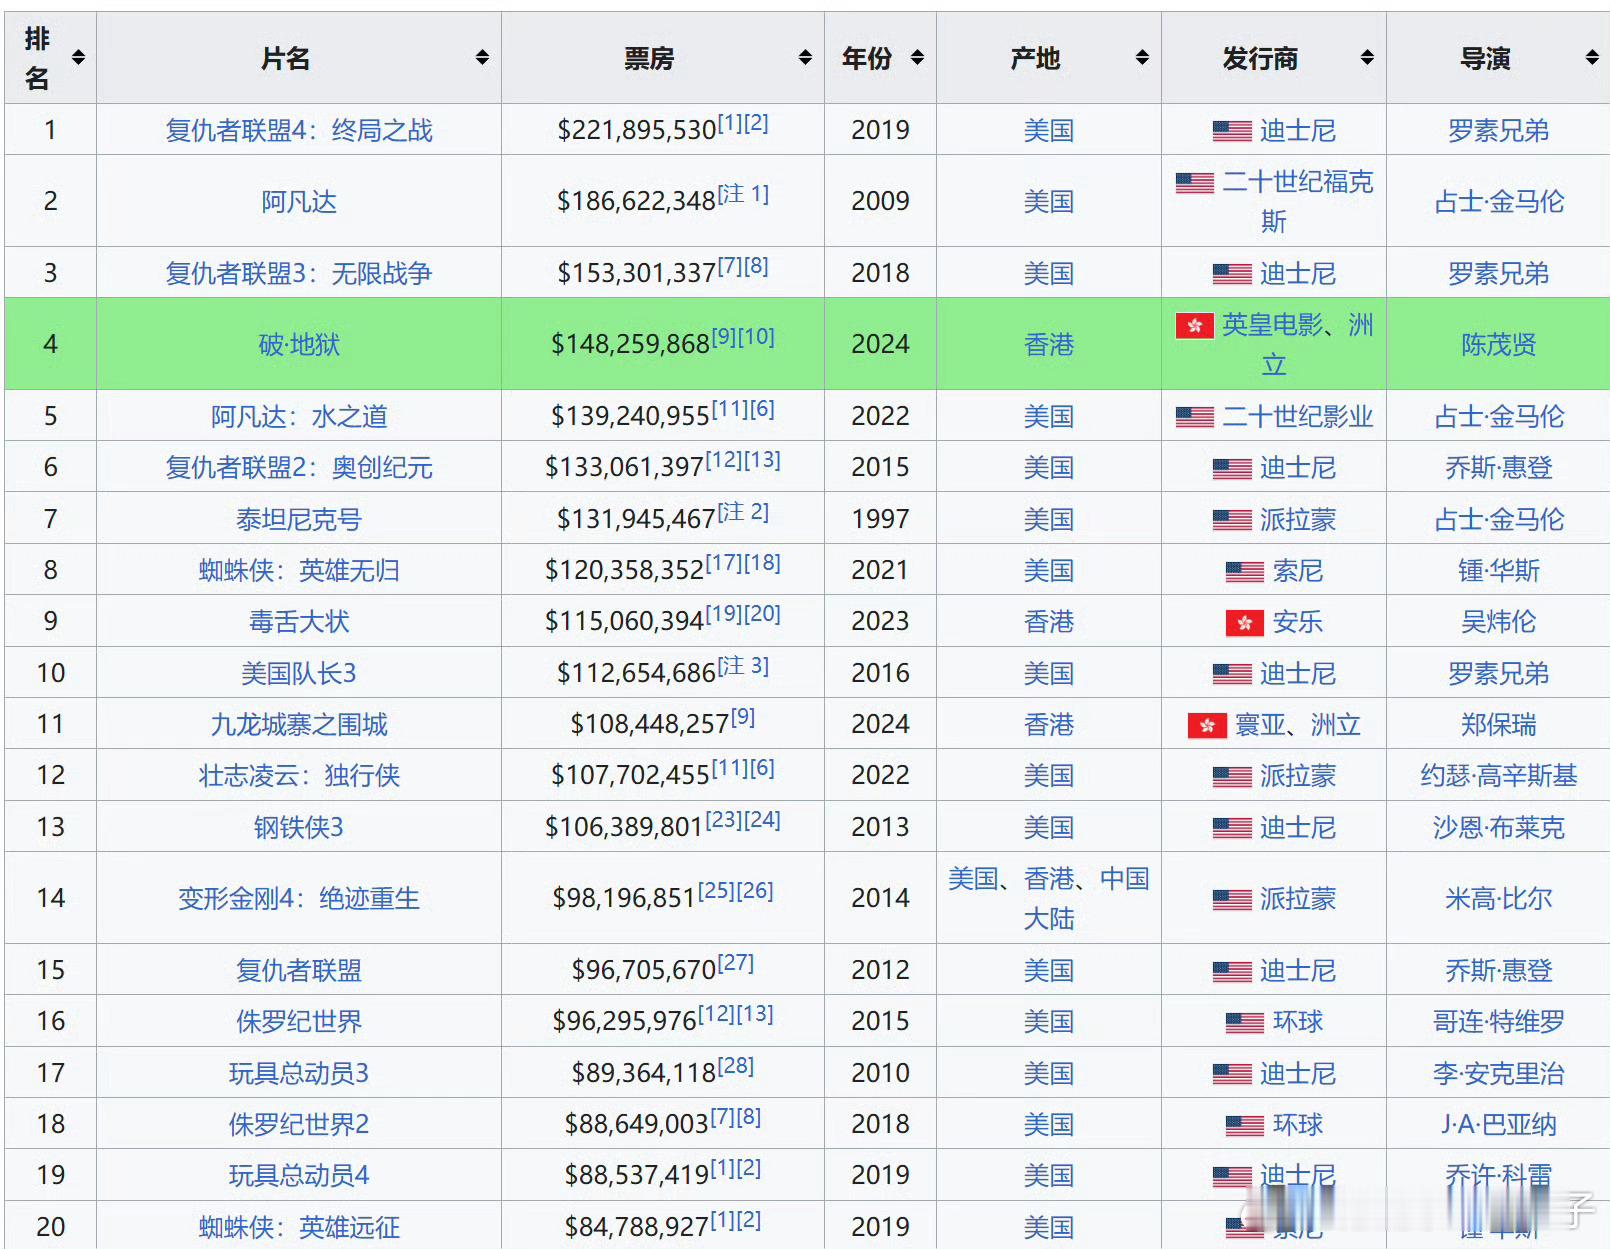This screenshot has height=1249, width=1610.
Task: Open film link 美国队长3
Action: 299,673
